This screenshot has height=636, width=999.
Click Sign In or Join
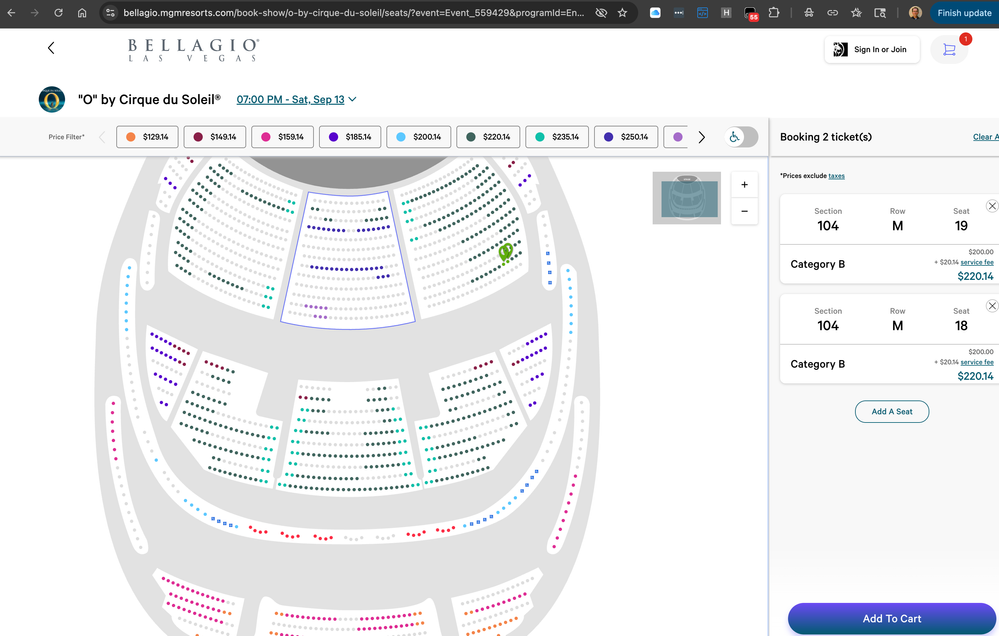pyautogui.click(x=871, y=50)
